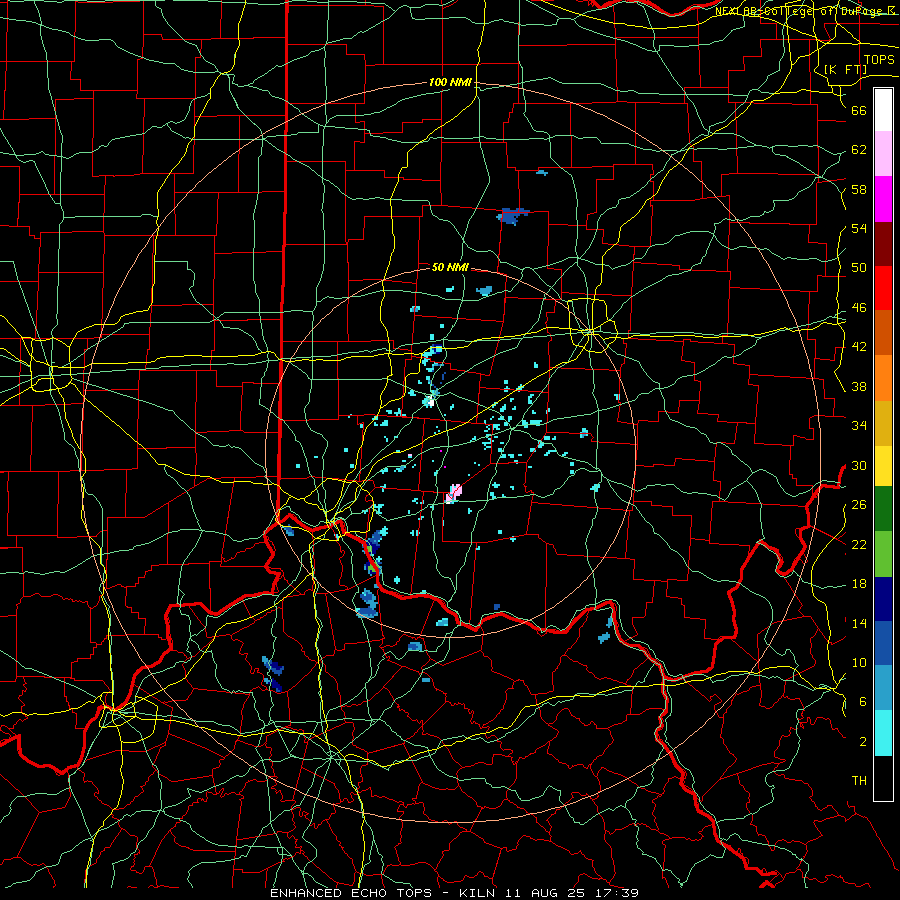Click the '50' legend value
Image resolution: width=900 pixels, height=900 pixels.
859,268
